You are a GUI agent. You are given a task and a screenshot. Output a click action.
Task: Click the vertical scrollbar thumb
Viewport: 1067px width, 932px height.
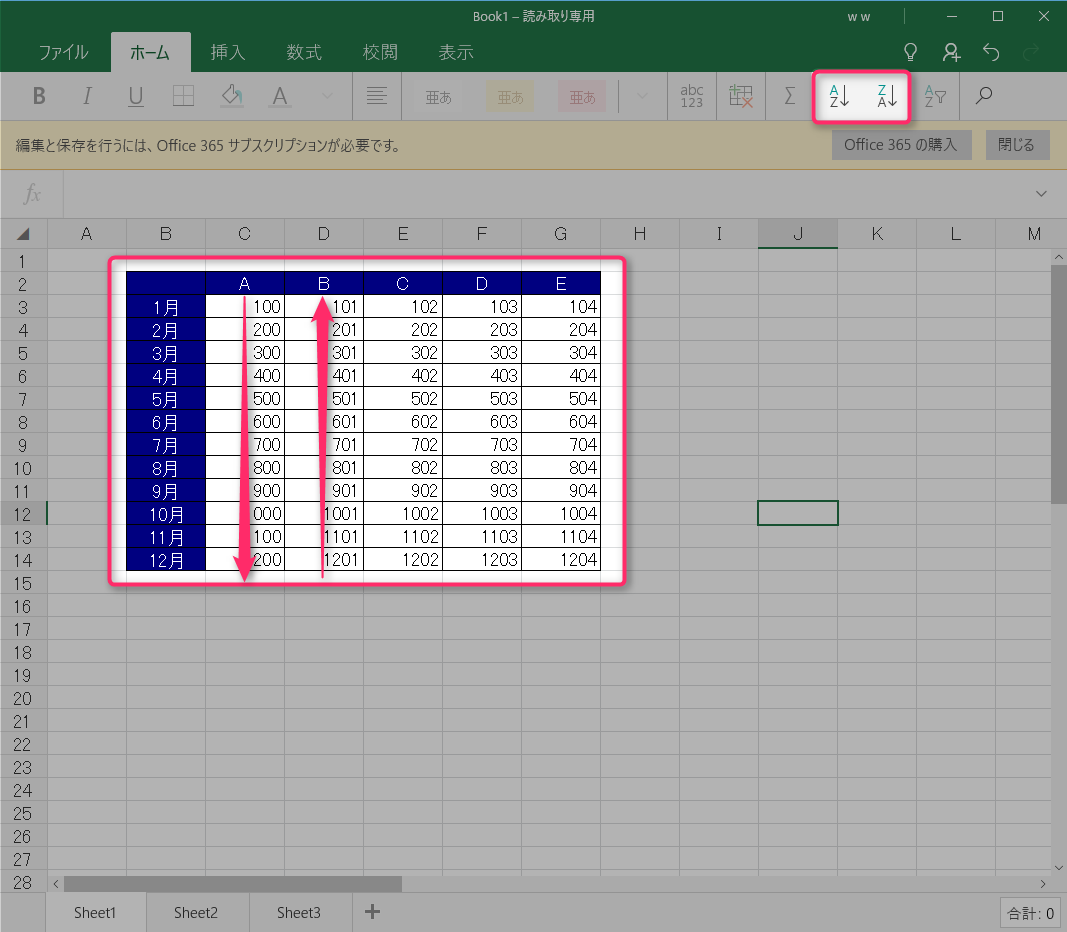click(x=1059, y=384)
